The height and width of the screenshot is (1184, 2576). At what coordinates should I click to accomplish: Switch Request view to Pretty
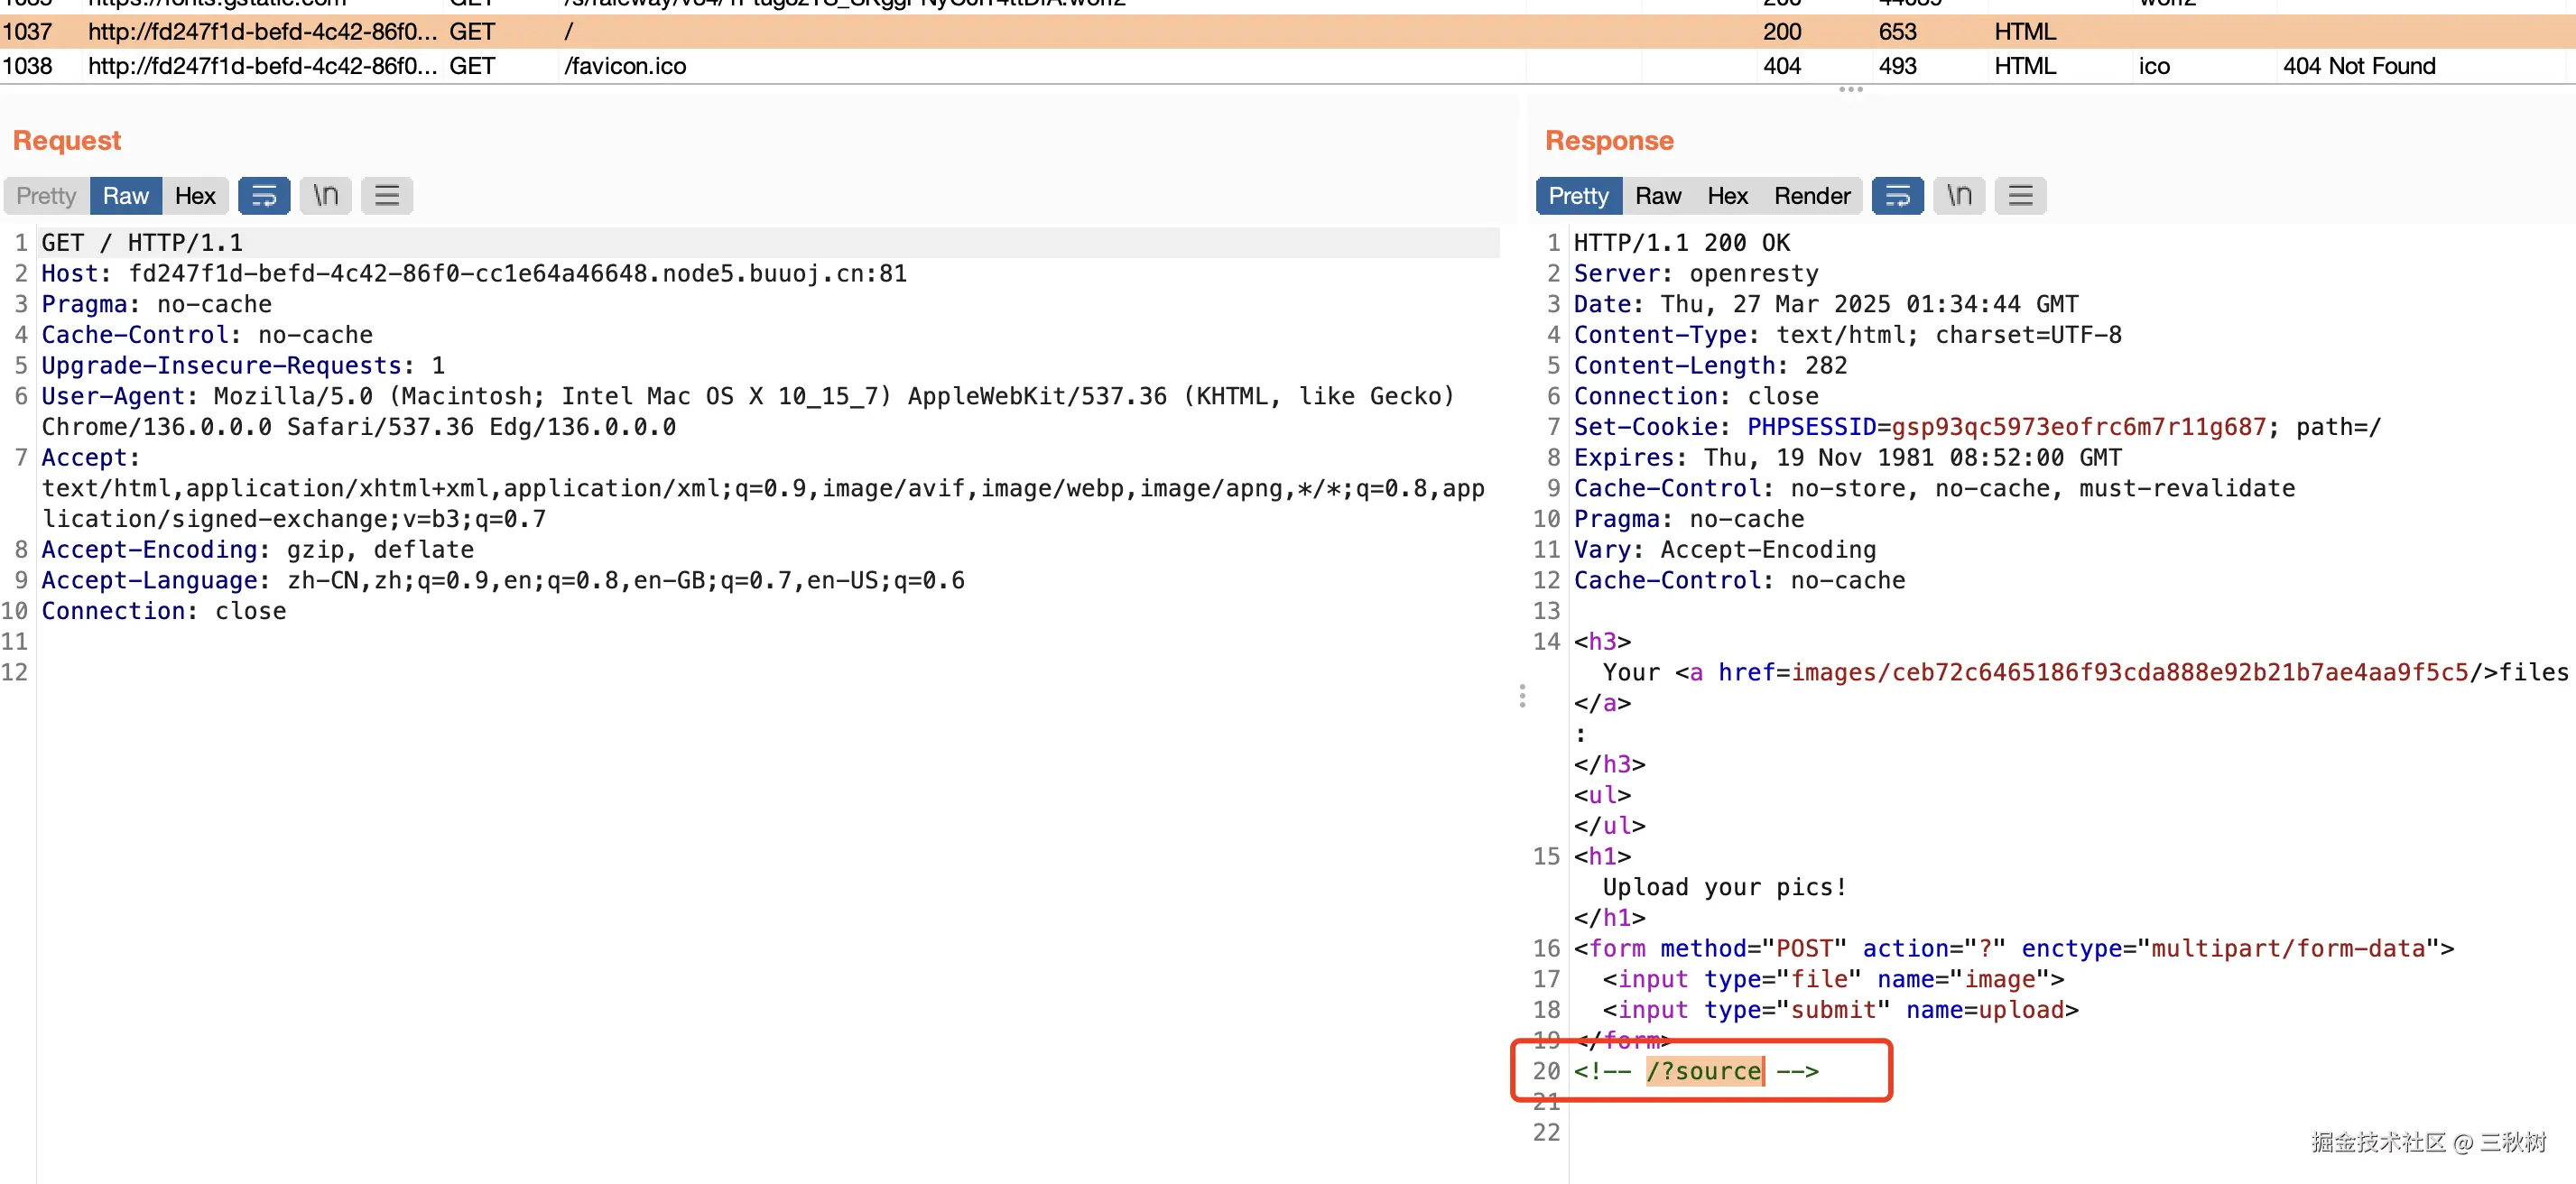pyautogui.click(x=46, y=196)
